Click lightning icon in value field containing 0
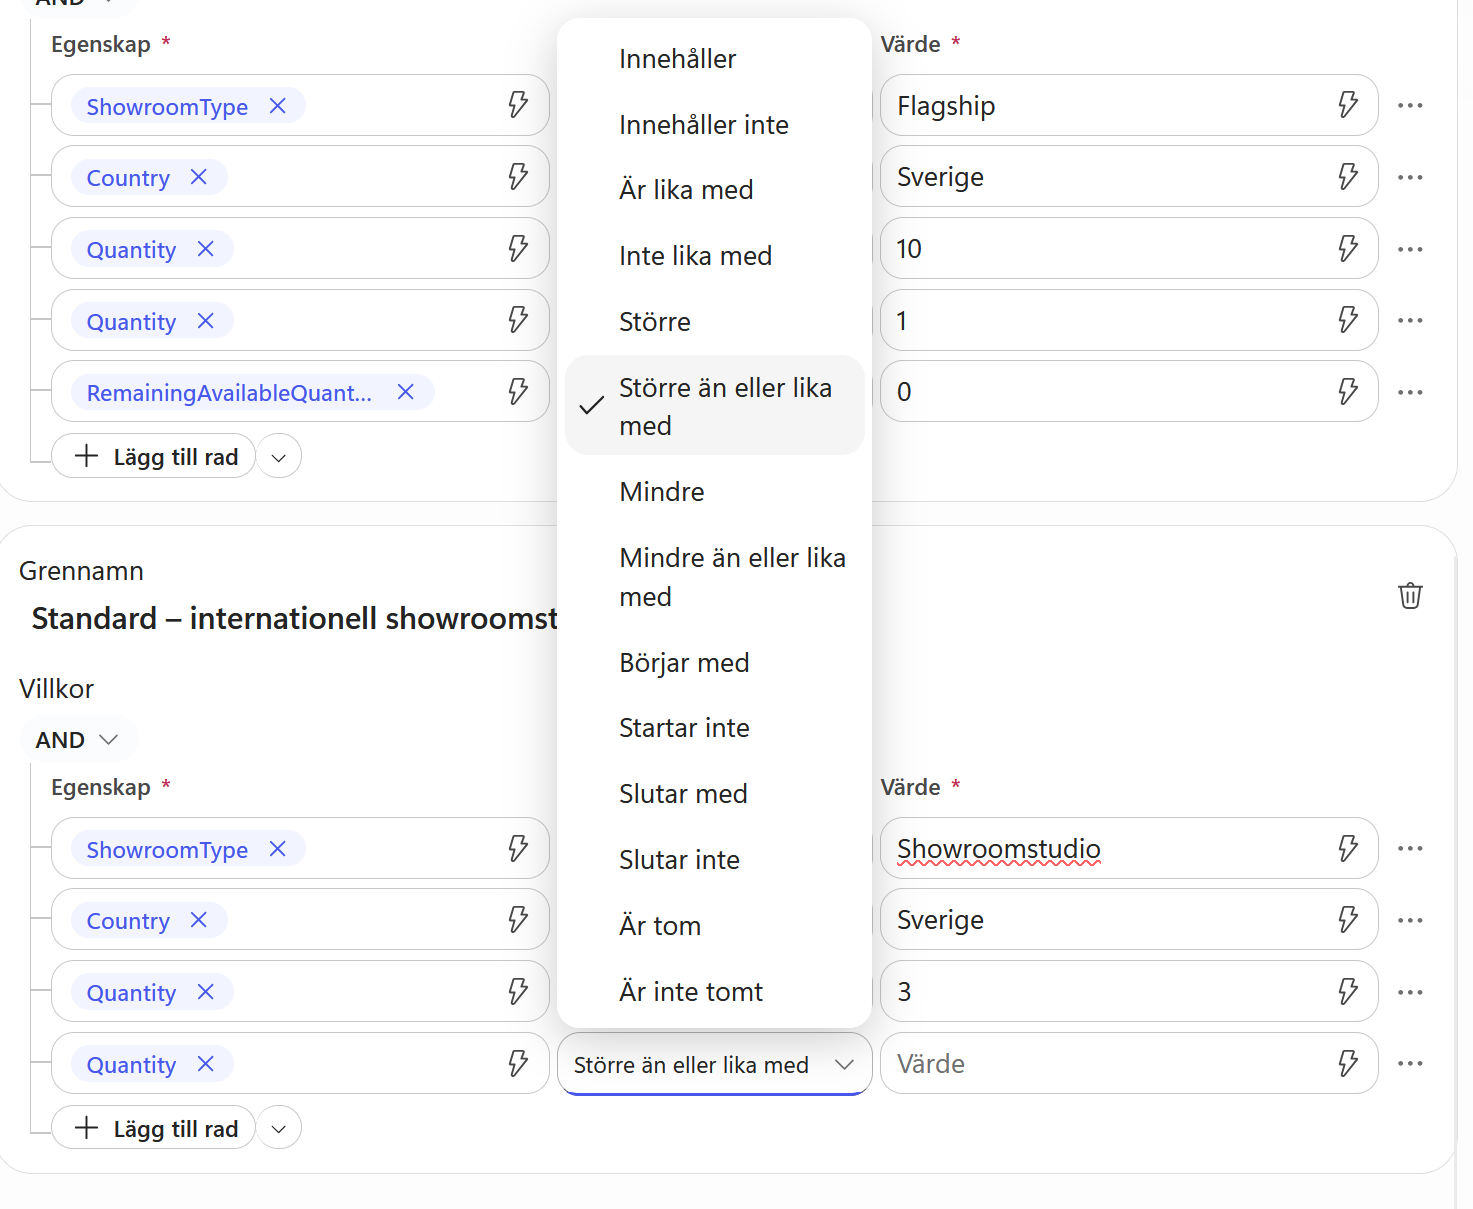 (x=1348, y=392)
